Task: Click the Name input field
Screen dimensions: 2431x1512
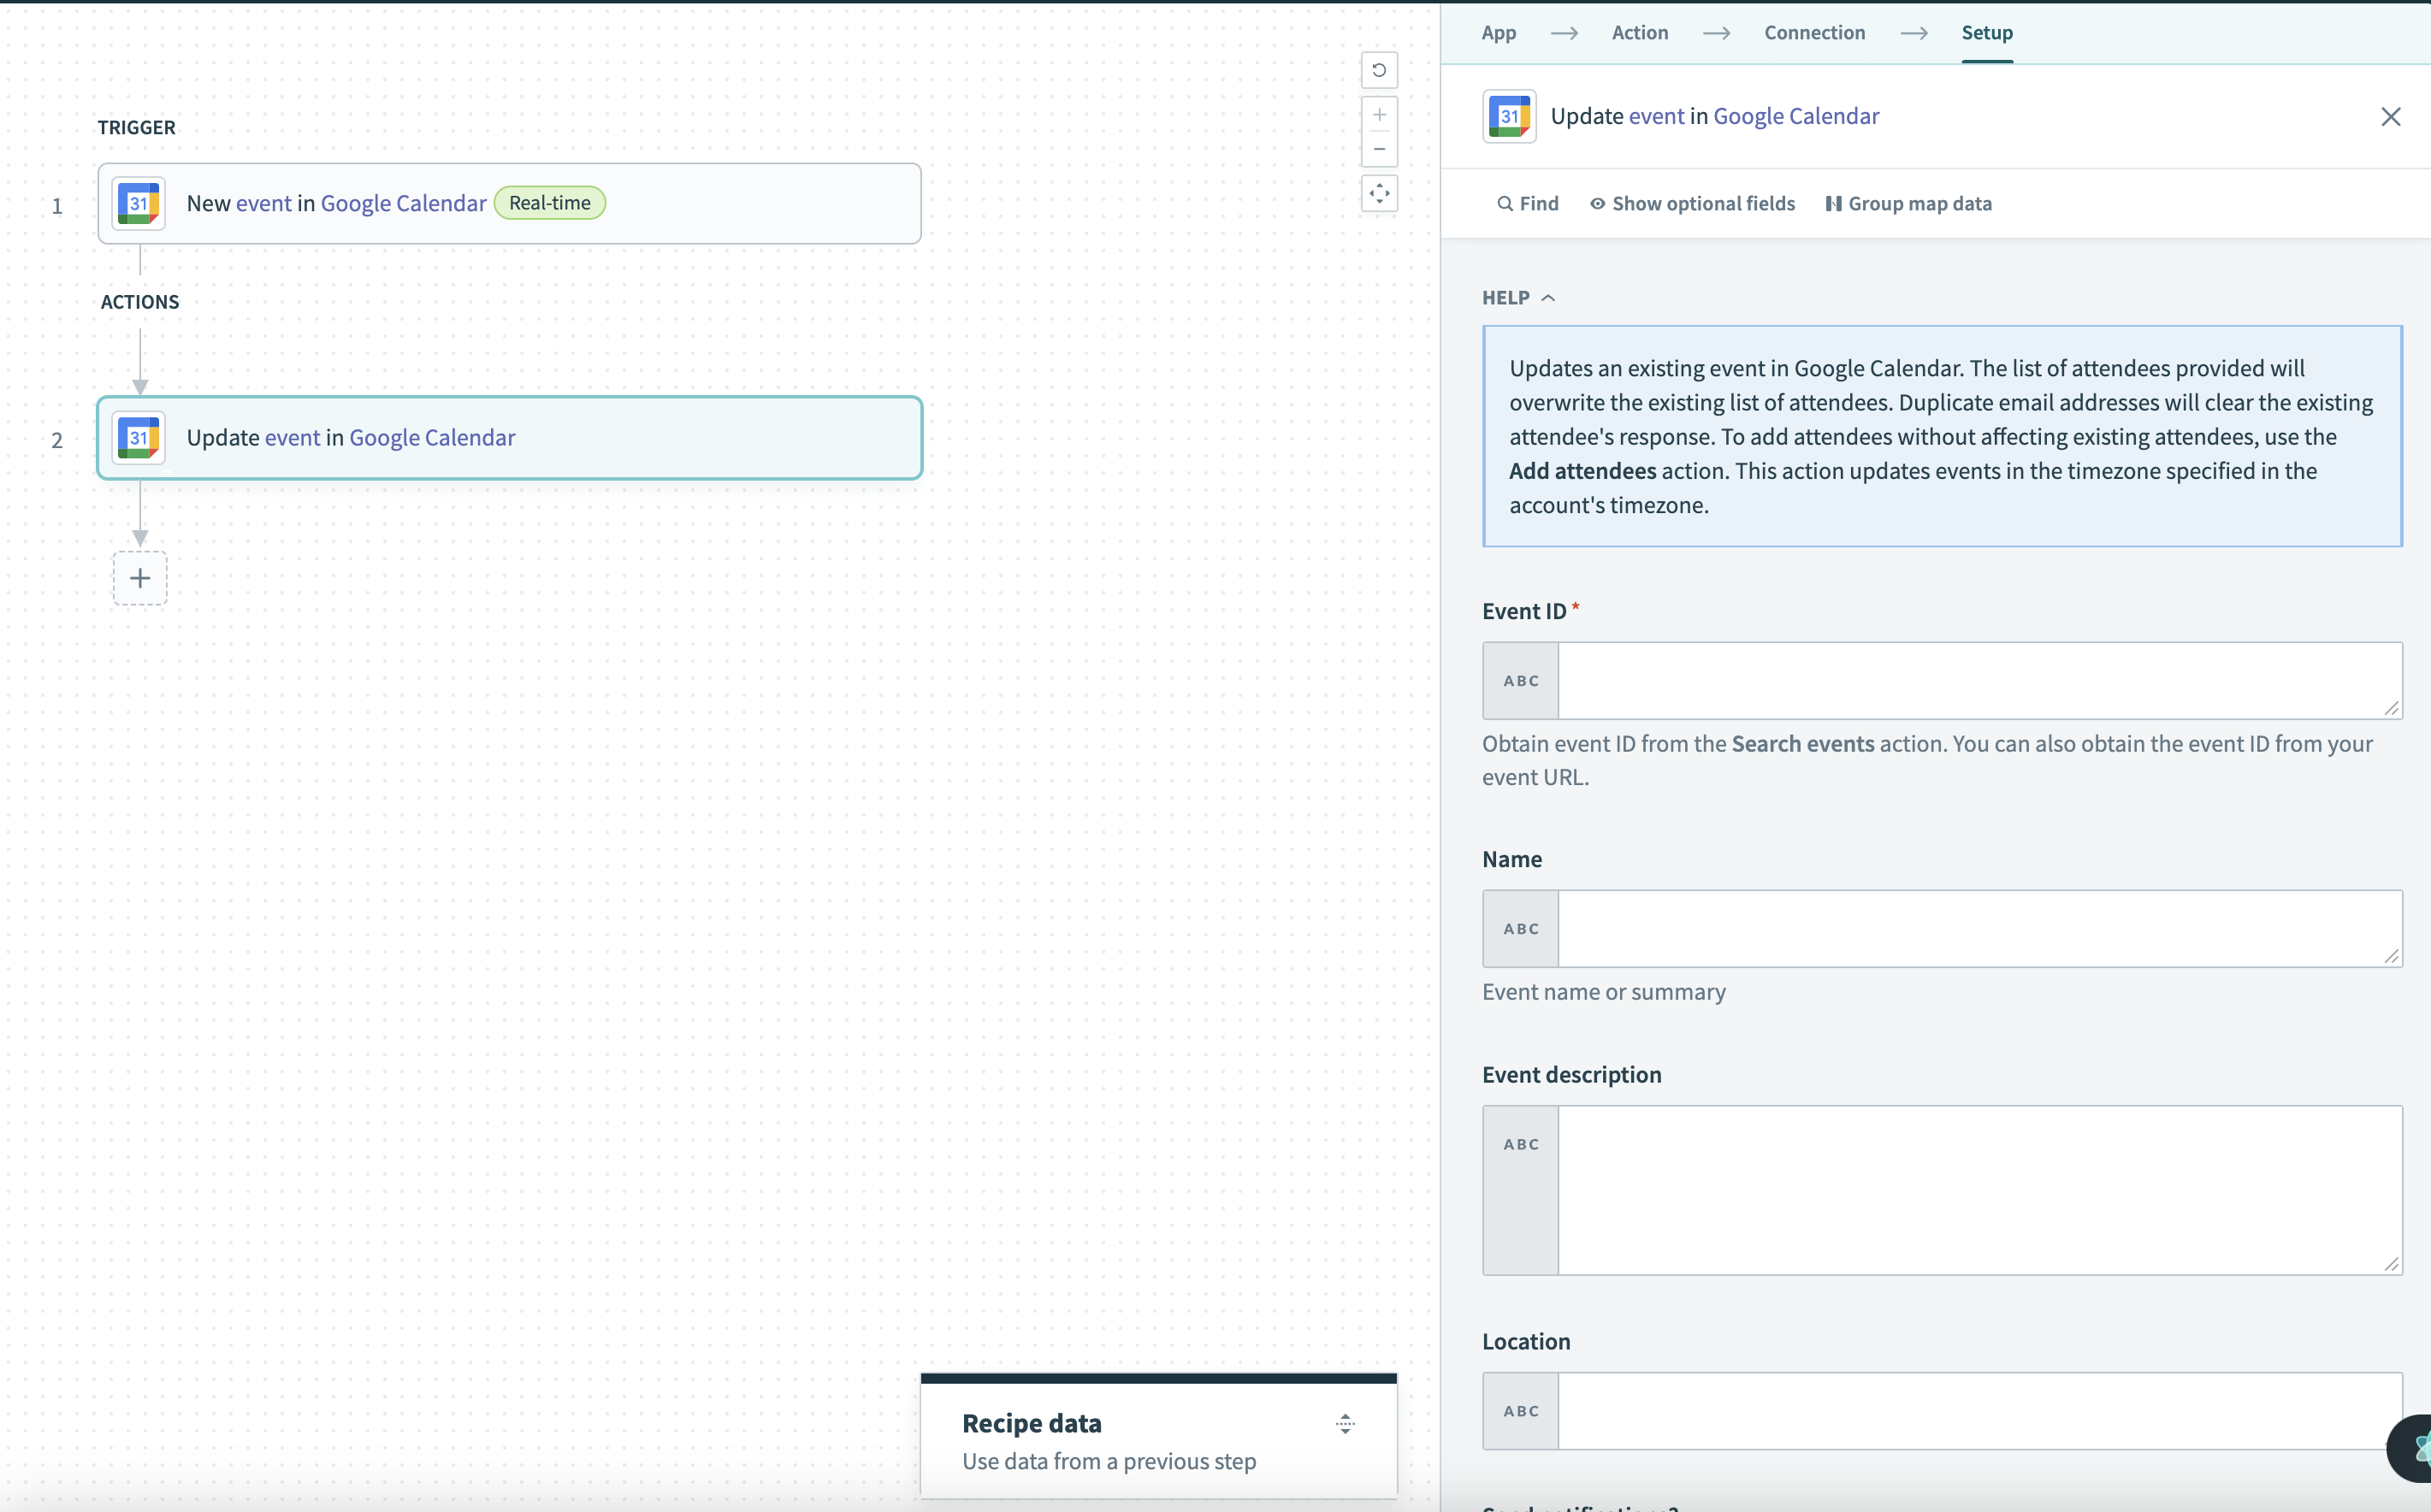Action: [x=1979, y=929]
